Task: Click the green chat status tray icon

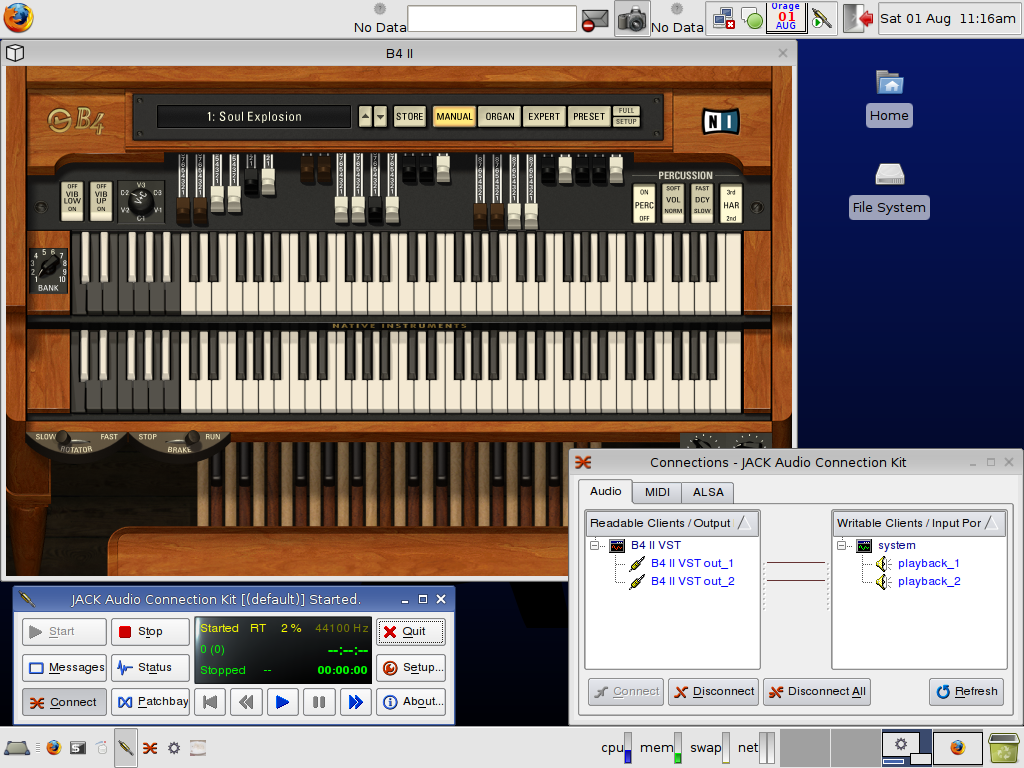Action: pos(752,20)
